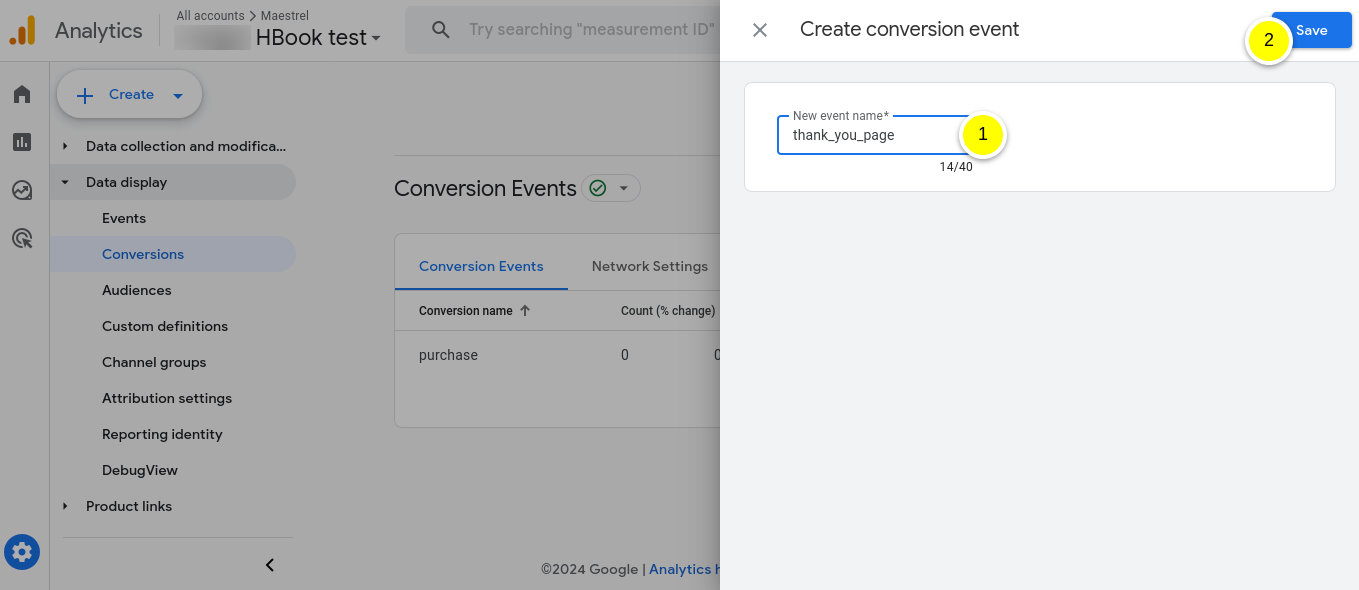Select the Explore icon in sidebar
The image size is (1359, 590).
coord(22,190)
